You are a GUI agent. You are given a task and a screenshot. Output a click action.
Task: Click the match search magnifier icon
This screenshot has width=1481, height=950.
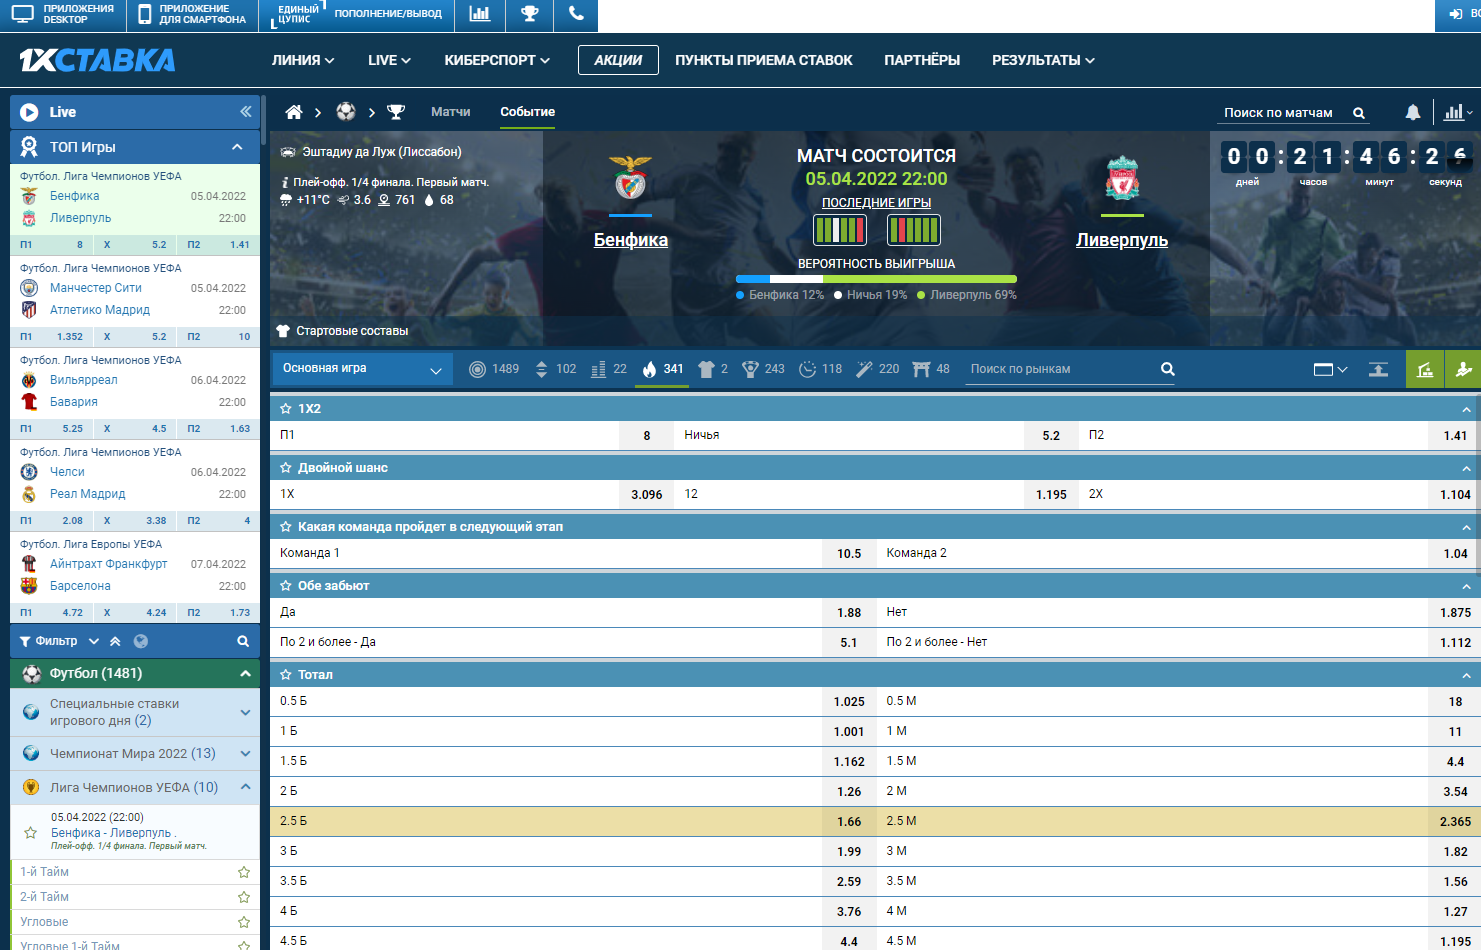(x=1359, y=113)
